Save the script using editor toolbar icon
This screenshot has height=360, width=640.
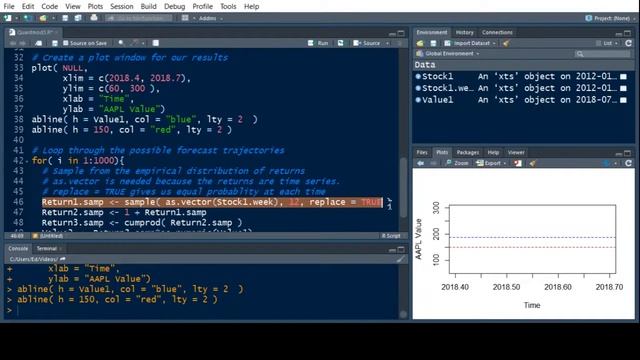55,43
